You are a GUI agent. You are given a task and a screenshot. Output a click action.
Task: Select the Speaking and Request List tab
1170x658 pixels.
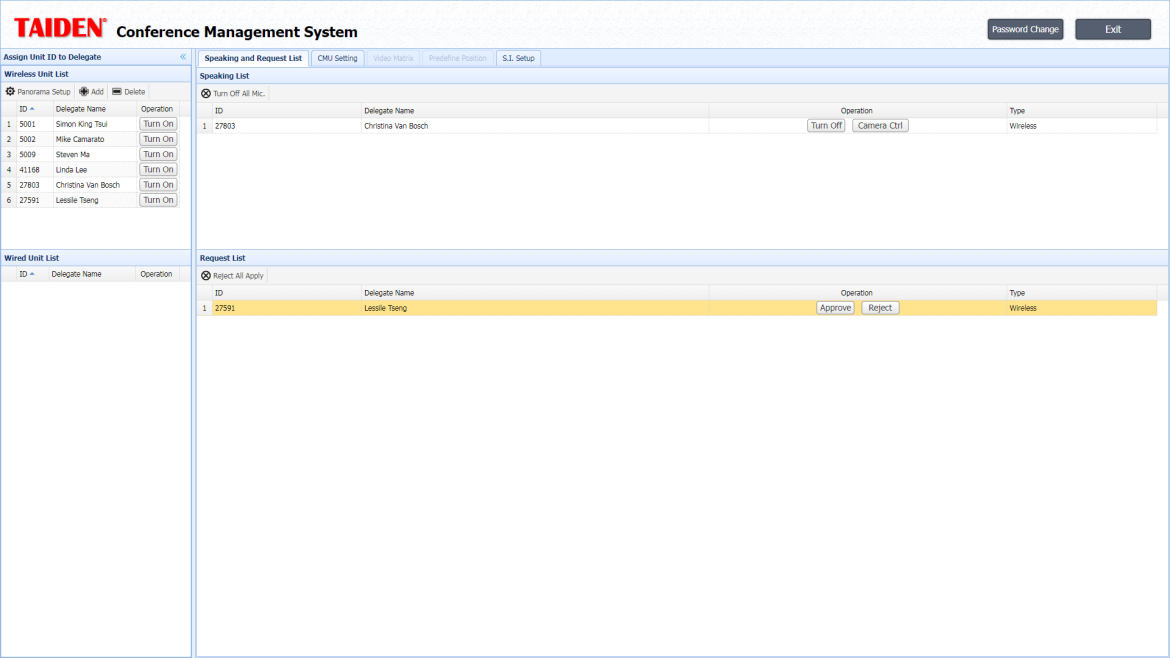coord(253,58)
